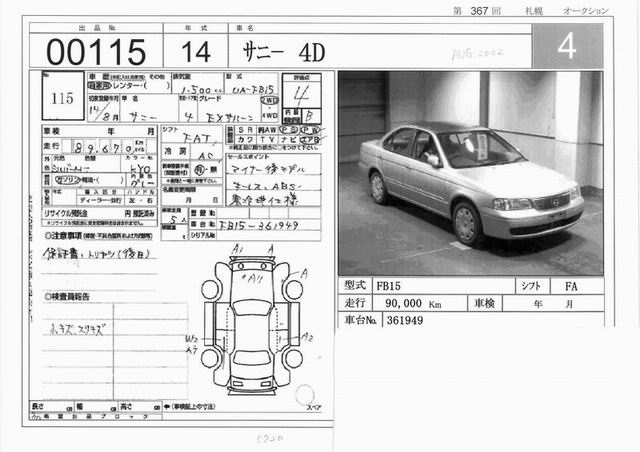This screenshot has width=640, height=452.
Task: Click the シフト value FA
Action: point(571,287)
